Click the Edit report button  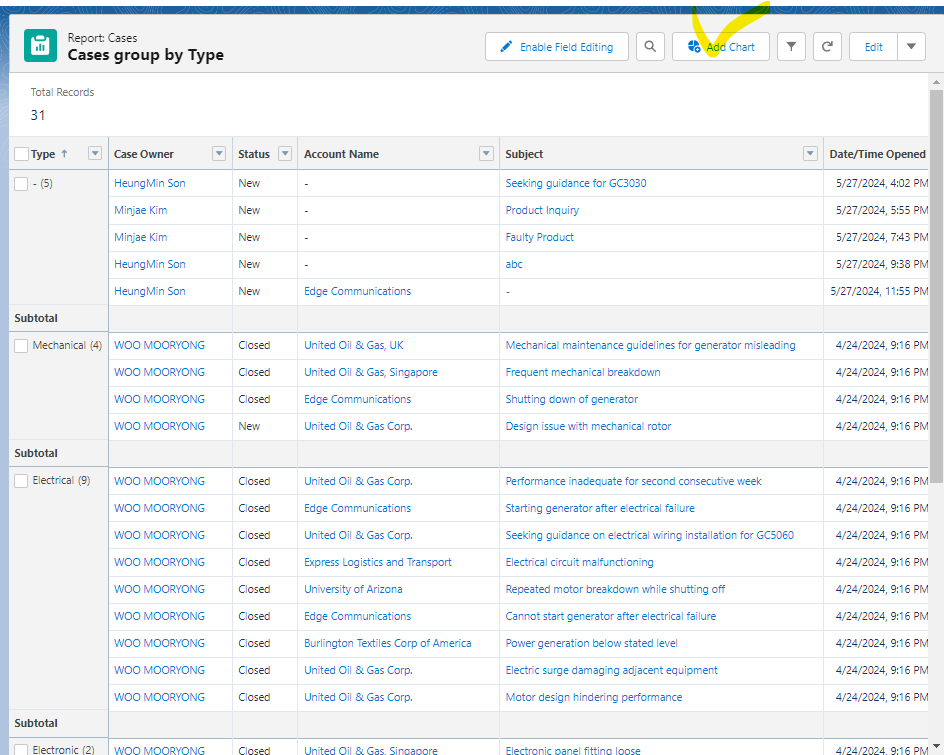click(873, 46)
